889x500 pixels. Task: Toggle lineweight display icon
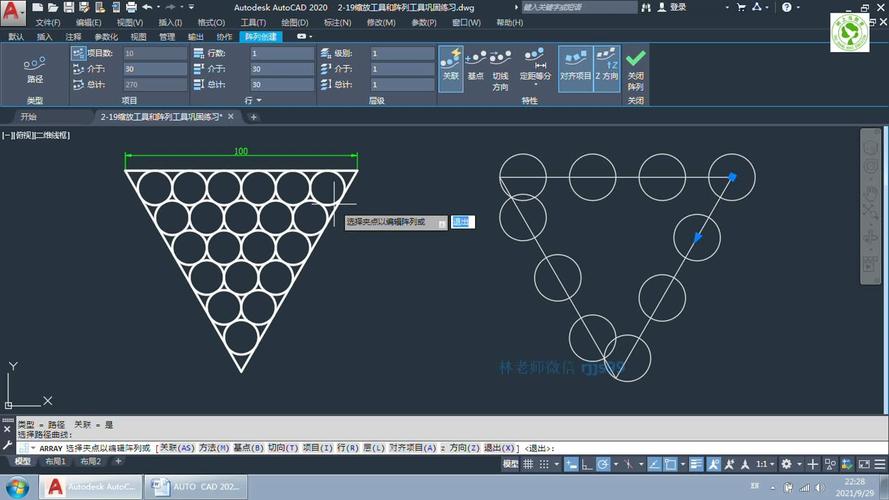696,464
